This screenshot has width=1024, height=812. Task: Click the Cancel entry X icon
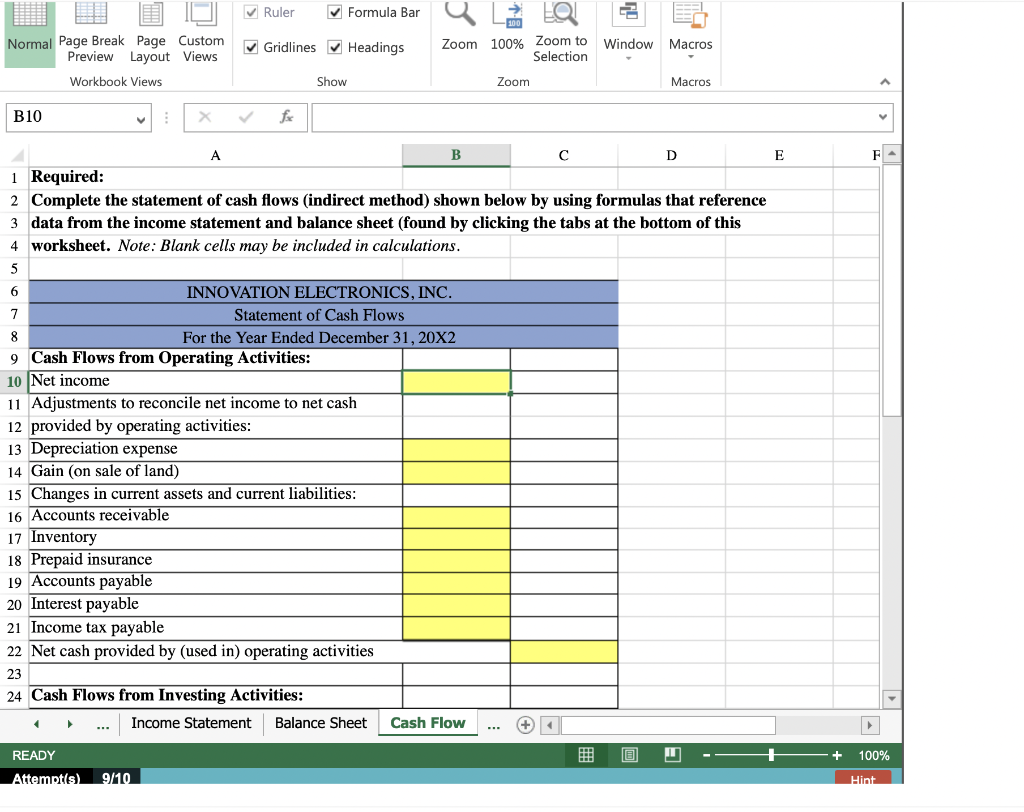(204, 117)
